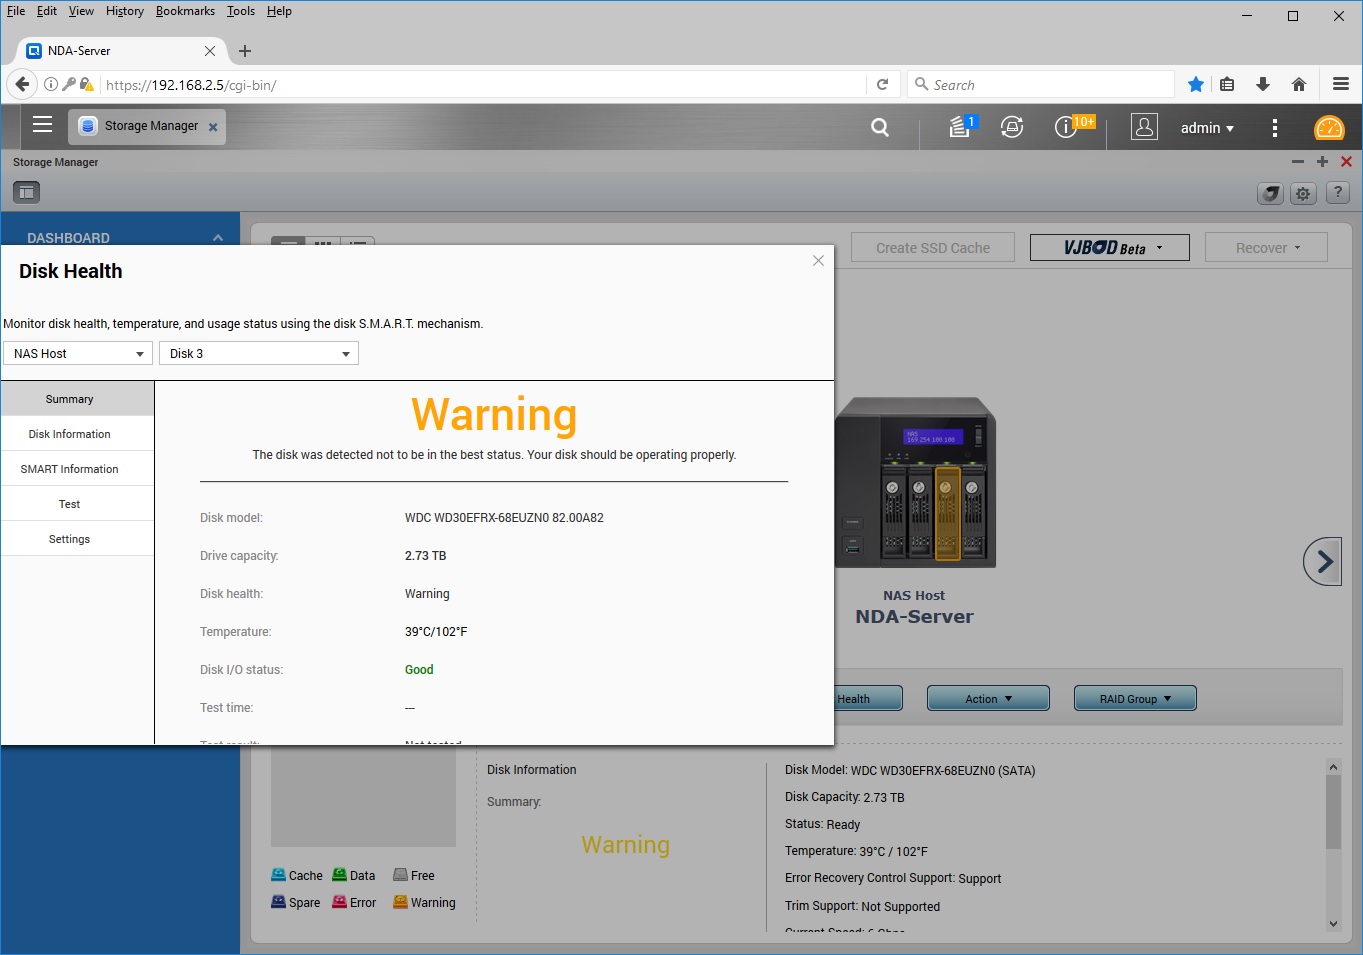Reload the page with the refresh icon
This screenshot has height=955, width=1363.
pyautogui.click(x=882, y=85)
